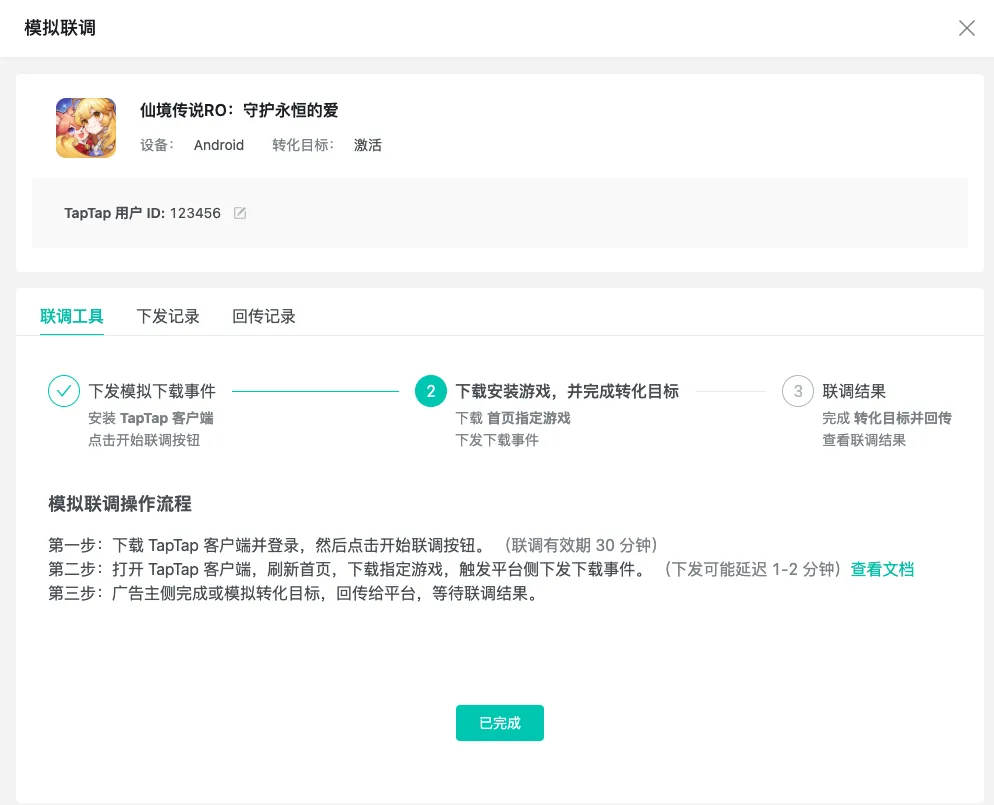994x805 pixels.
Task: Click the 仙境传说RO game app icon
Action: pos(86,128)
